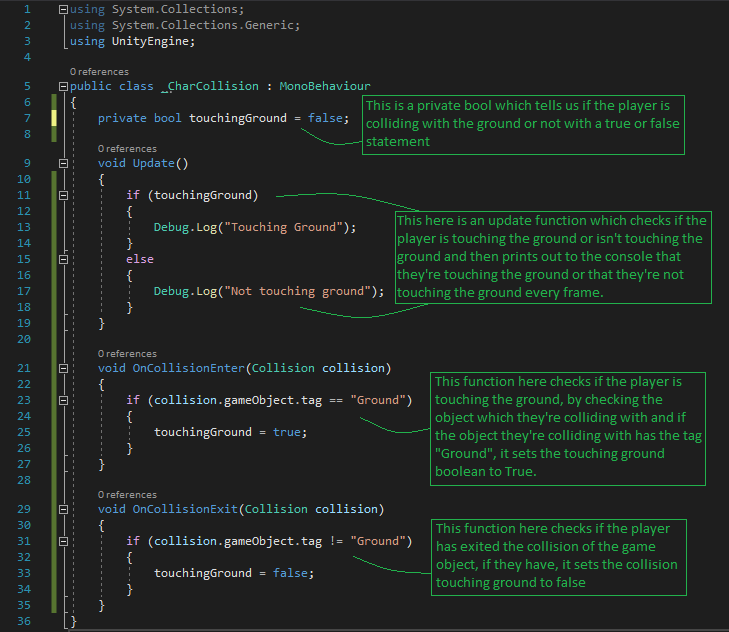Open 0 references above OnCollisionExit
Viewport: 729px width, 632px height.
[127, 495]
